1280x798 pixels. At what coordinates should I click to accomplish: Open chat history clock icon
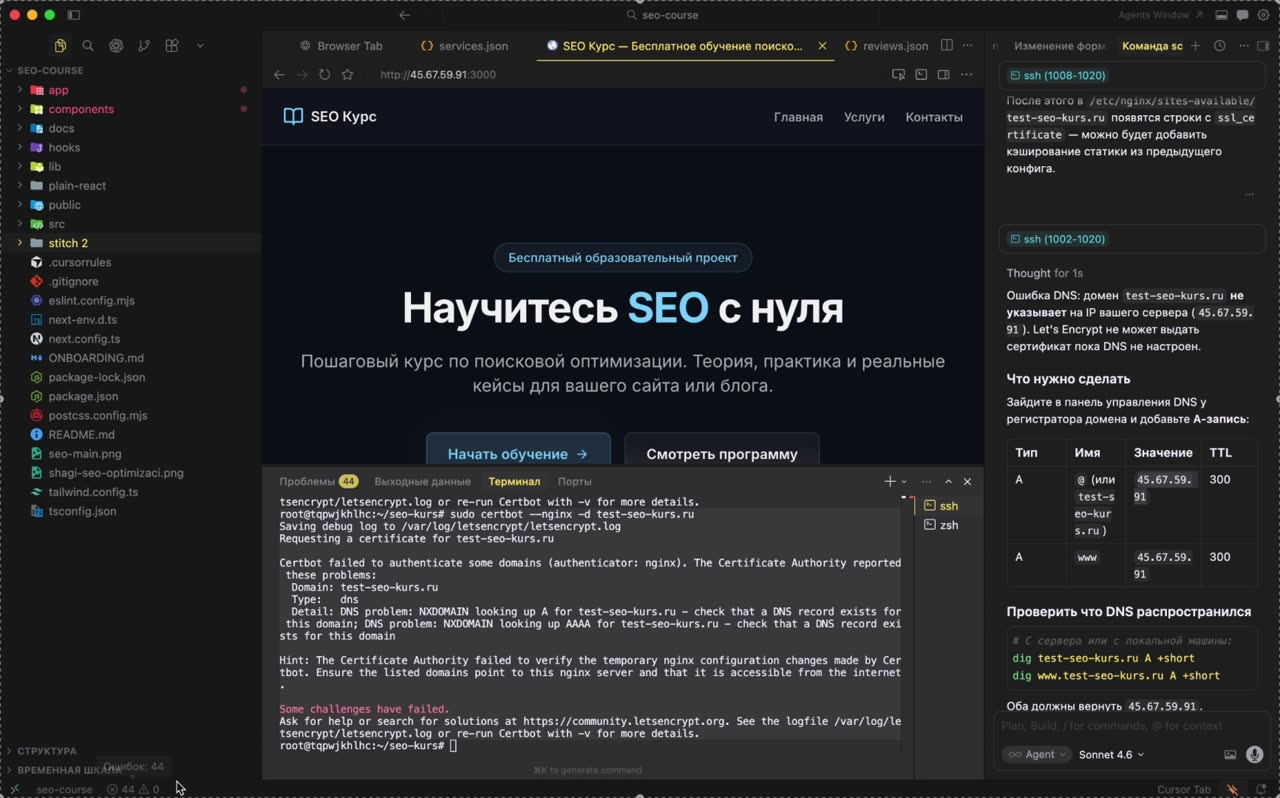pyautogui.click(x=1219, y=45)
